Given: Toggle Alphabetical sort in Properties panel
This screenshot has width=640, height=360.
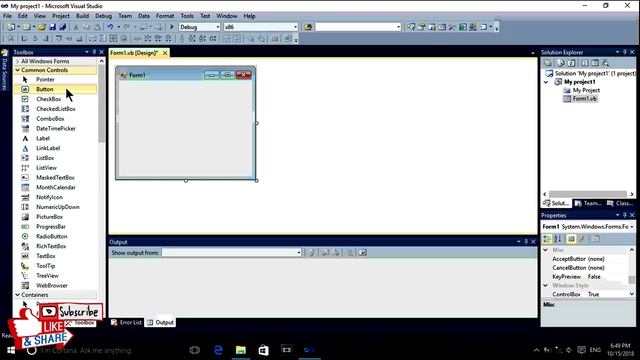Looking at the screenshot, I should (x=557, y=239).
